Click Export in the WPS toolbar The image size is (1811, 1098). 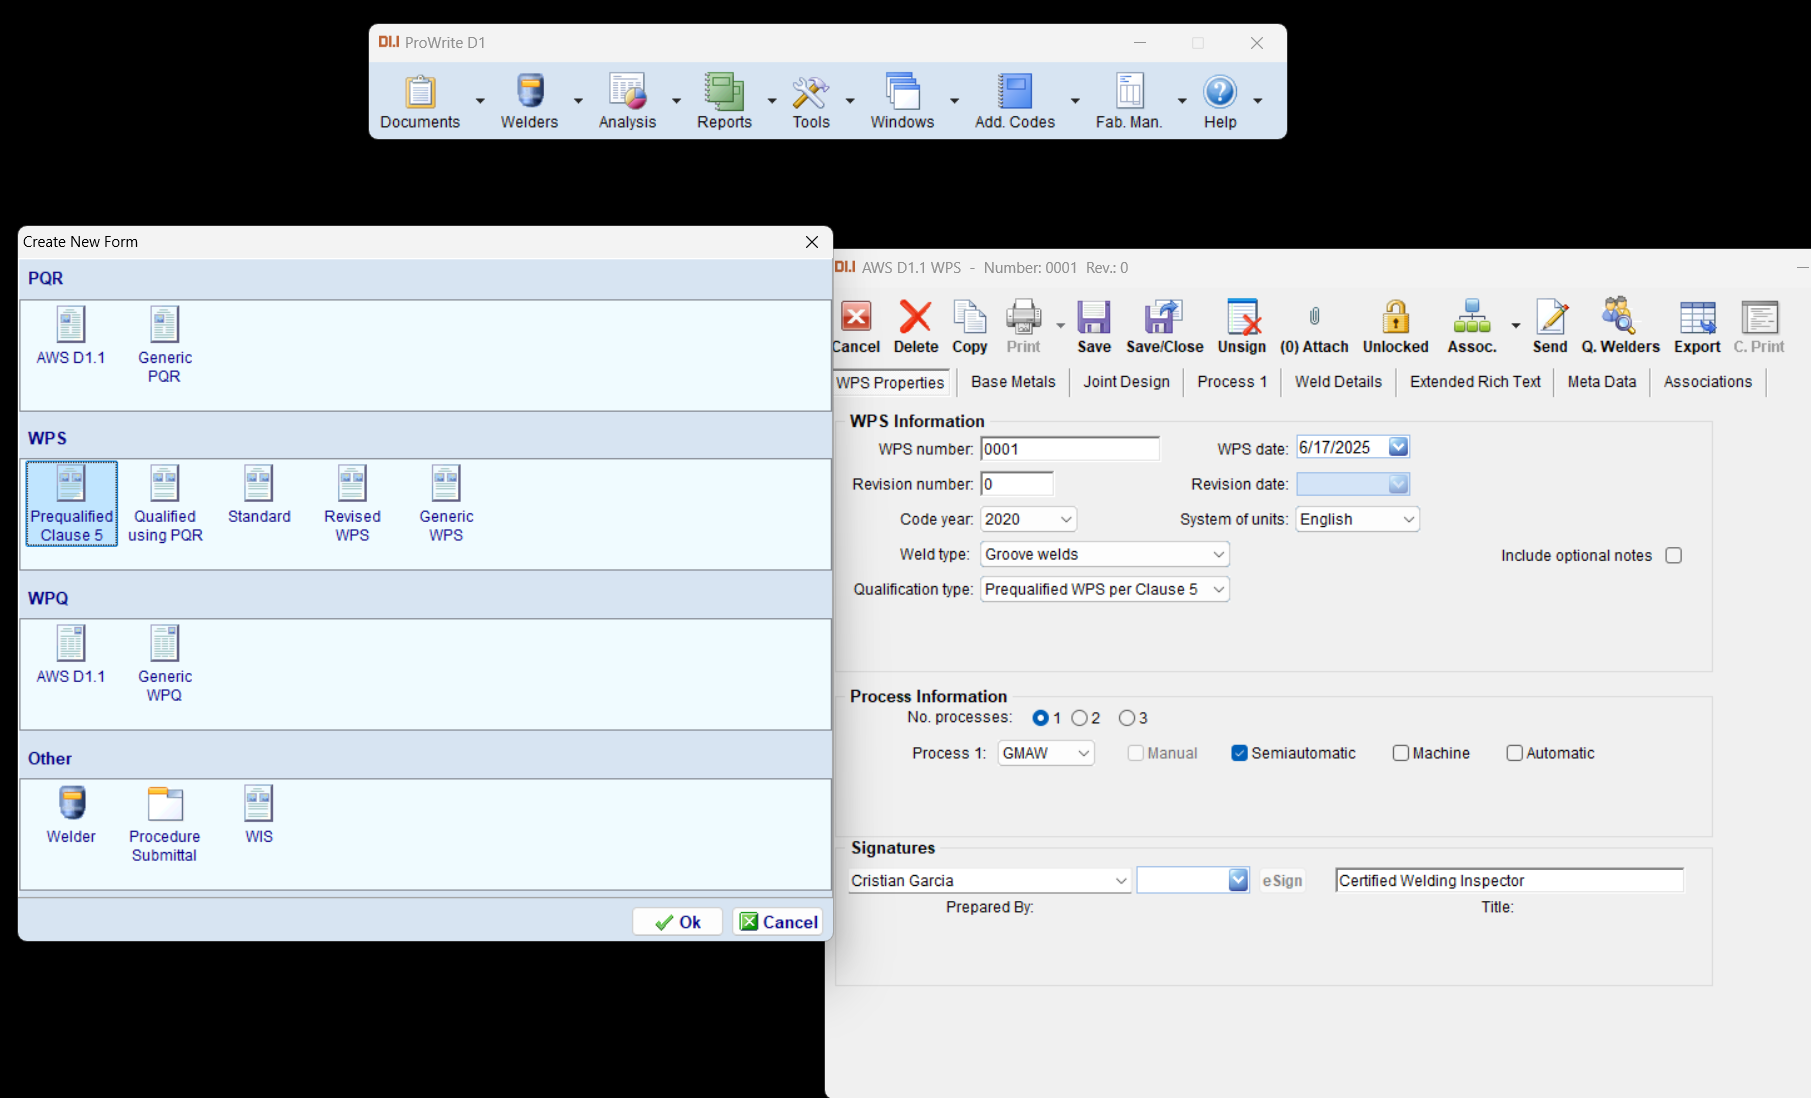pos(1697,326)
